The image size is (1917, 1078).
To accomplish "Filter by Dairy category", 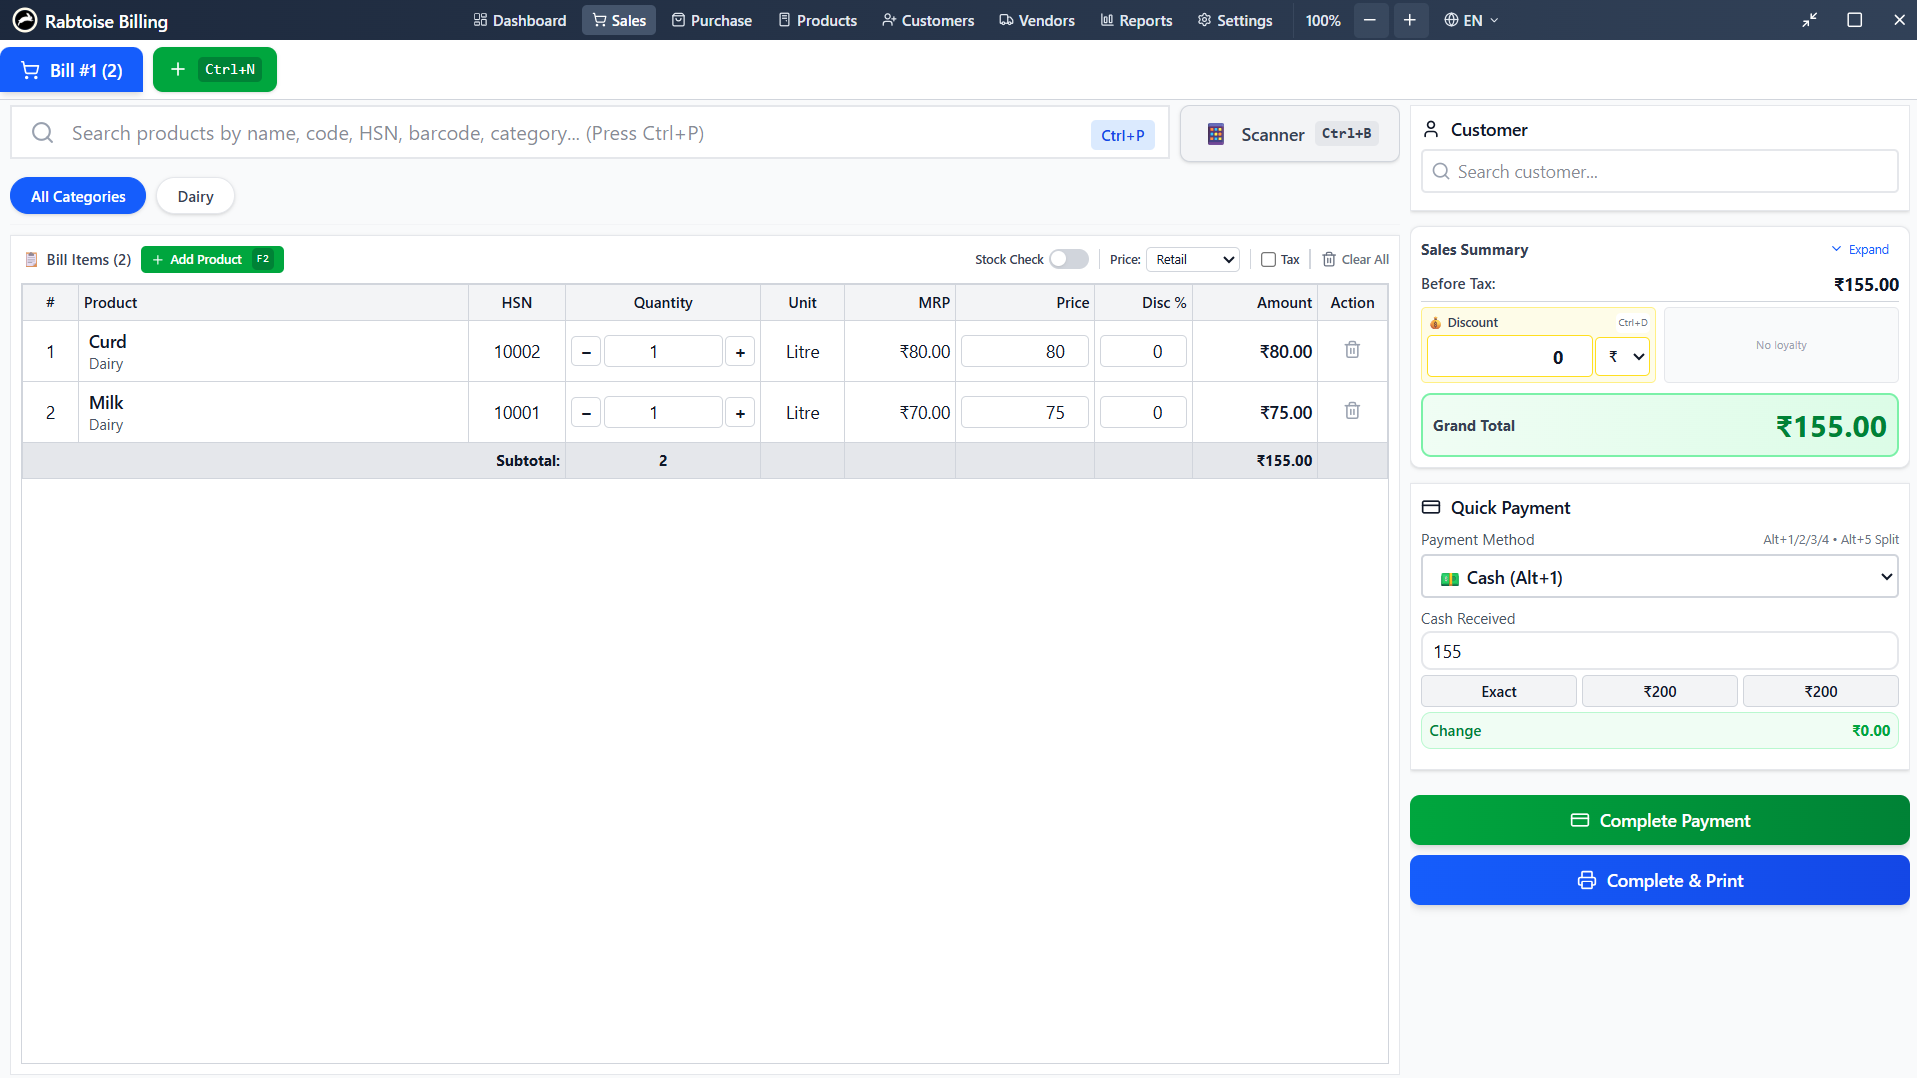I will pyautogui.click(x=195, y=196).
